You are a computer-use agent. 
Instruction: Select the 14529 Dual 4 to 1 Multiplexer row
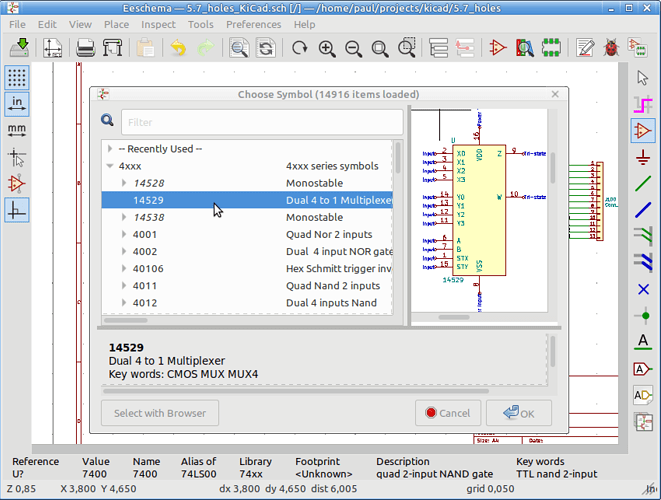(x=247, y=200)
